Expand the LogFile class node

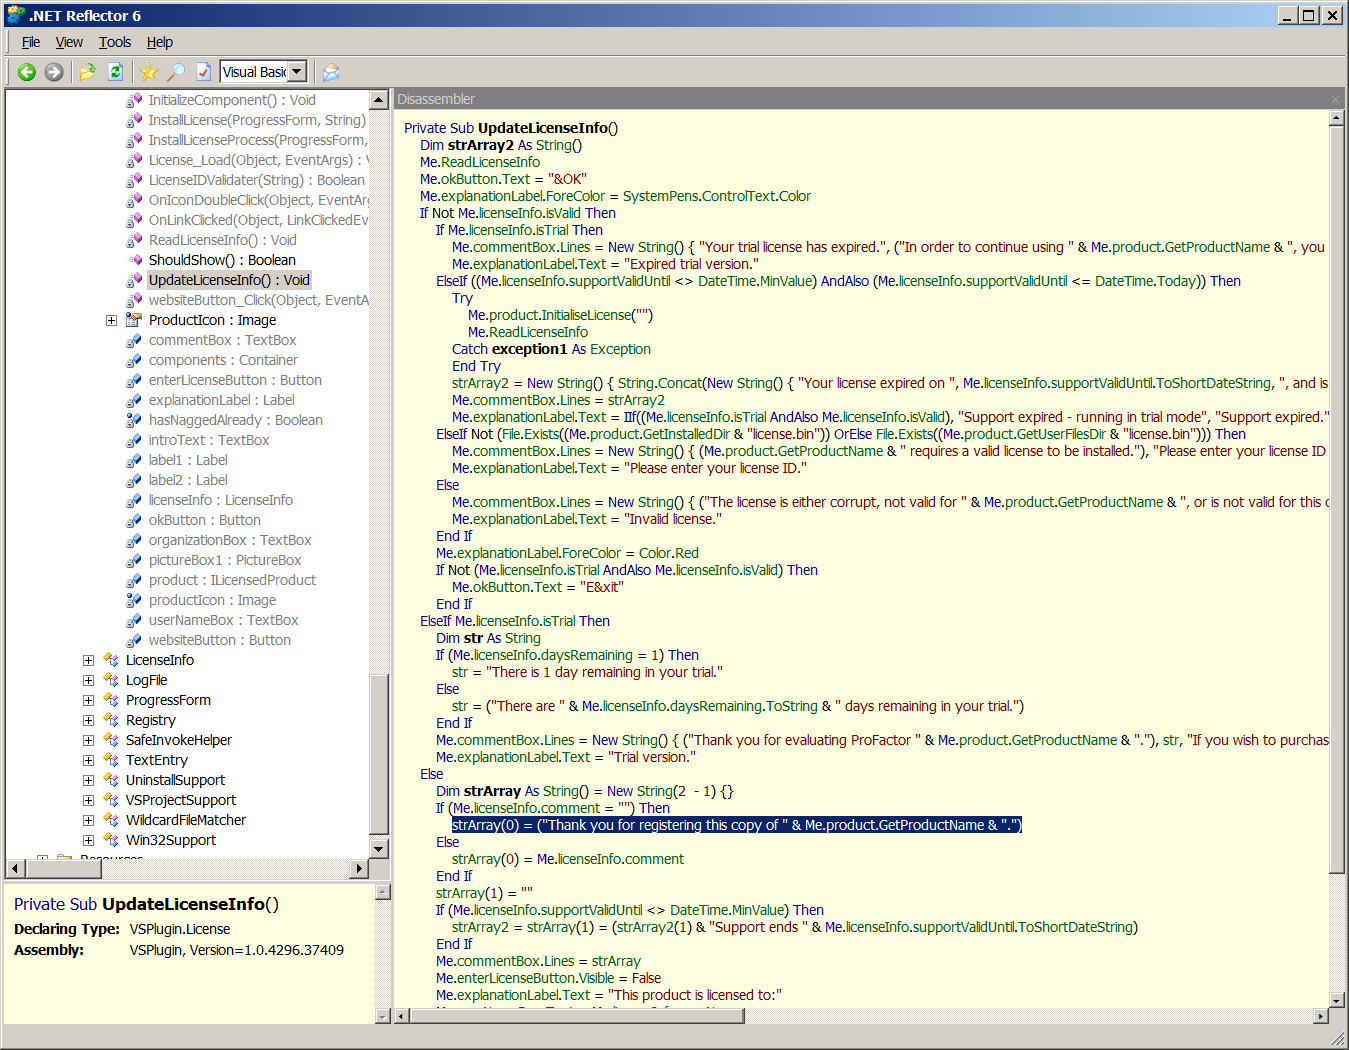pos(88,680)
